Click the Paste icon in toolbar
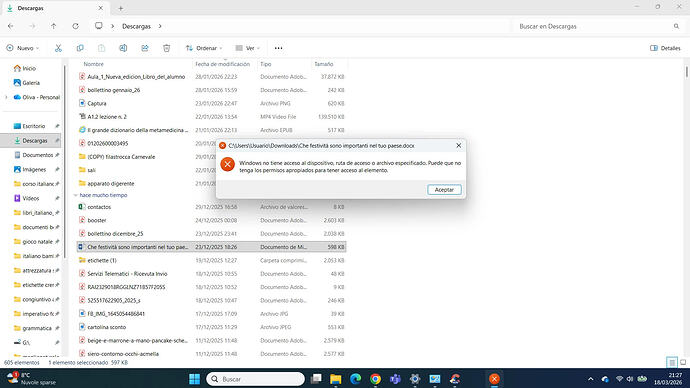The width and height of the screenshot is (690, 388). pyautogui.click(x=101, y=48)
